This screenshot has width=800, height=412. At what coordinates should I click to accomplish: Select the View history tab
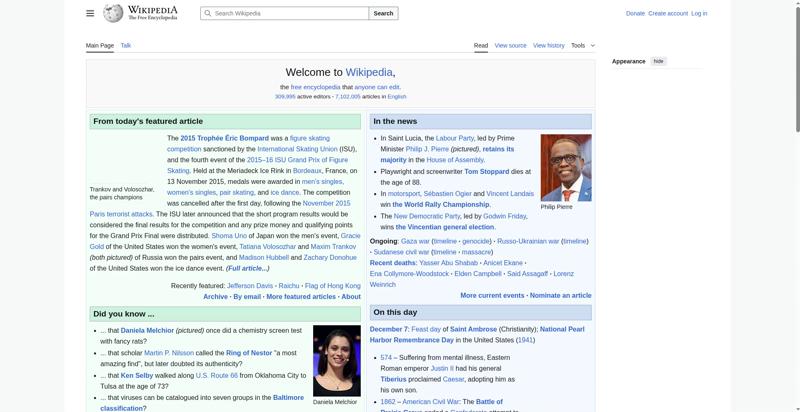(x=548, y=45)
